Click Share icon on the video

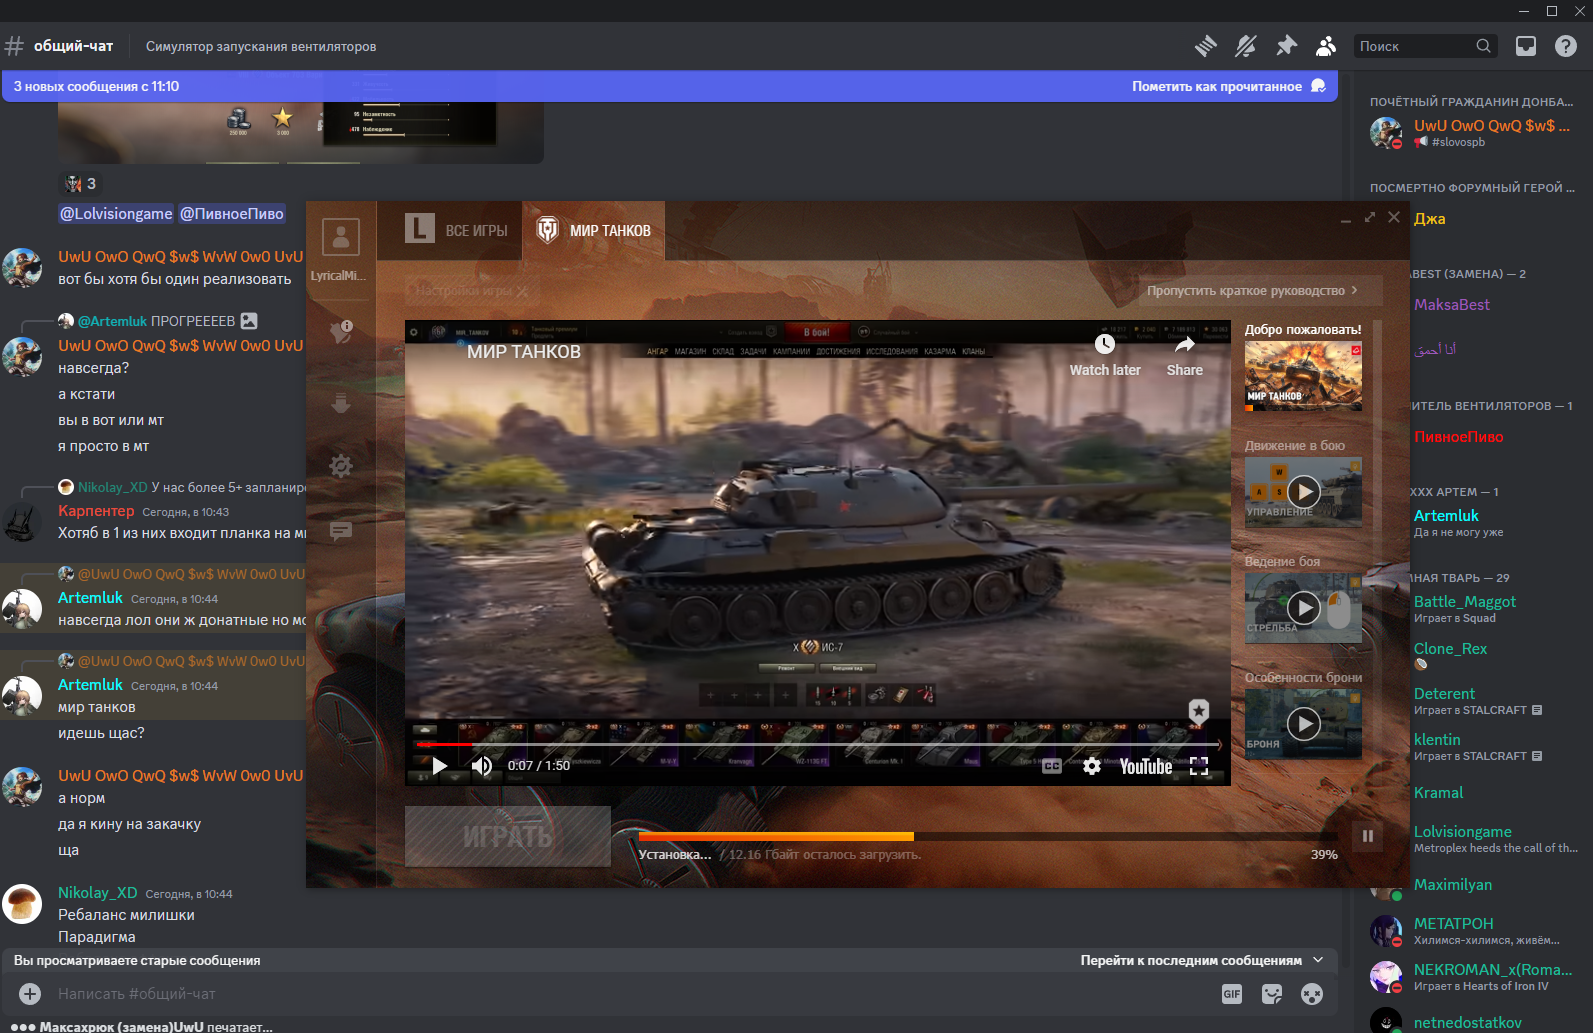click(1184, 355)
